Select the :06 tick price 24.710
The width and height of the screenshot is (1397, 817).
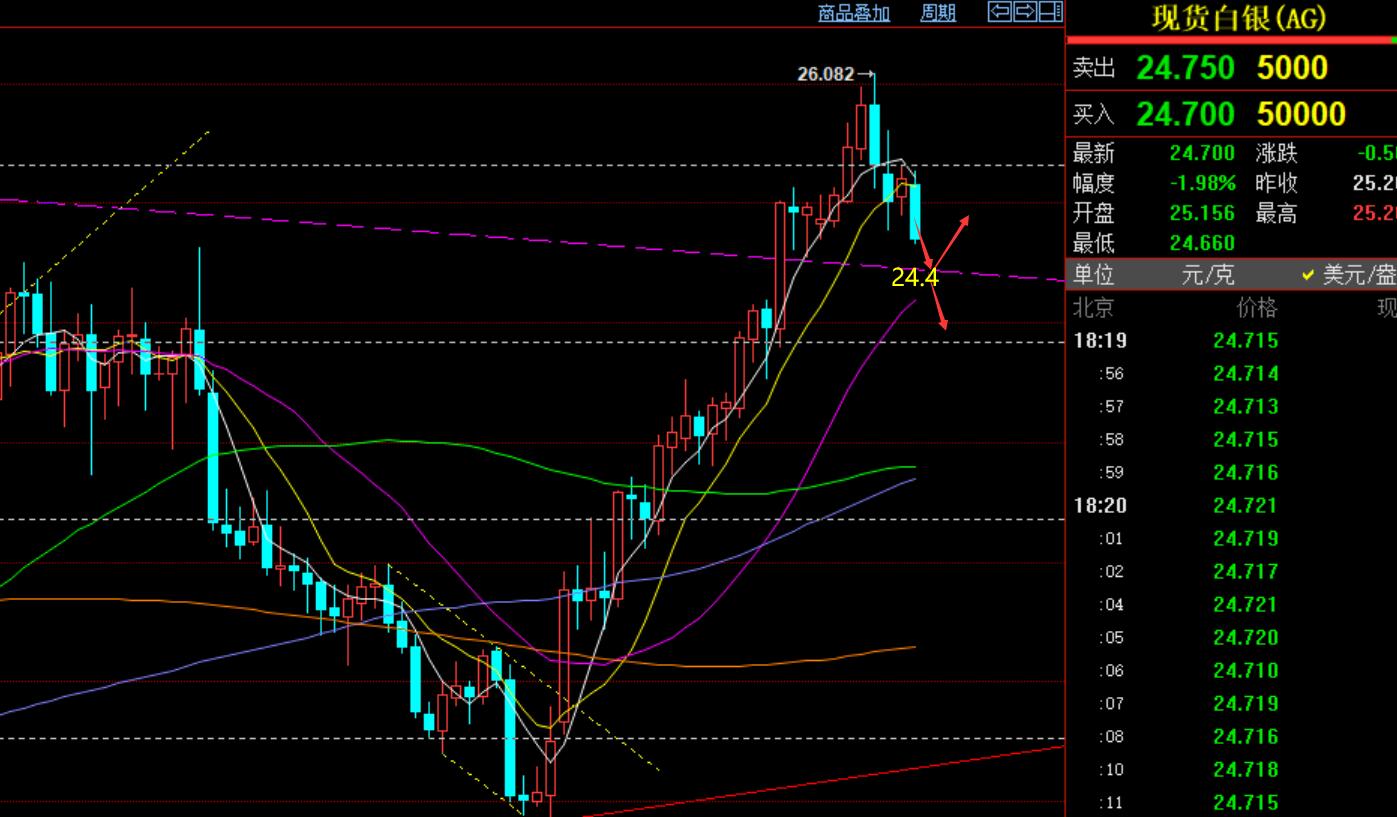point(1245,670)
